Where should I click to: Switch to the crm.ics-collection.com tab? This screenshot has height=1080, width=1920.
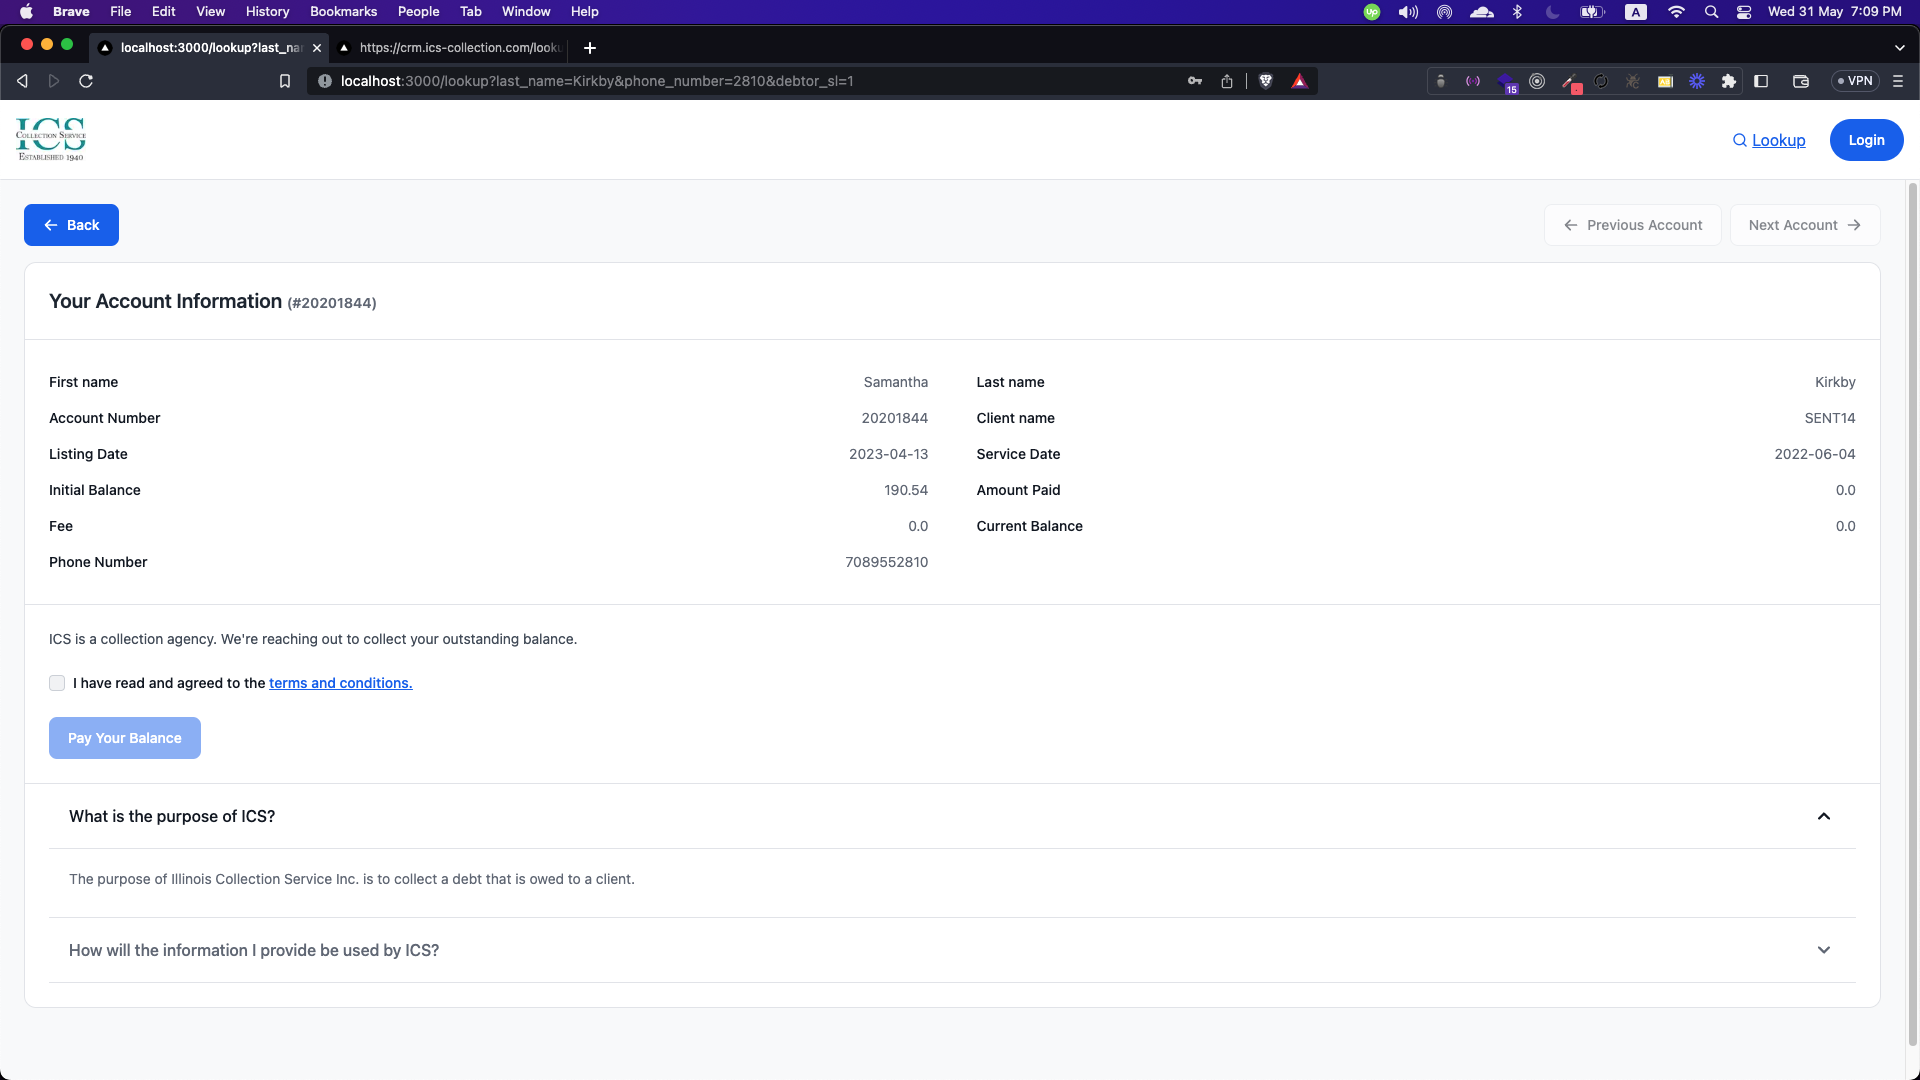(455, 47)
